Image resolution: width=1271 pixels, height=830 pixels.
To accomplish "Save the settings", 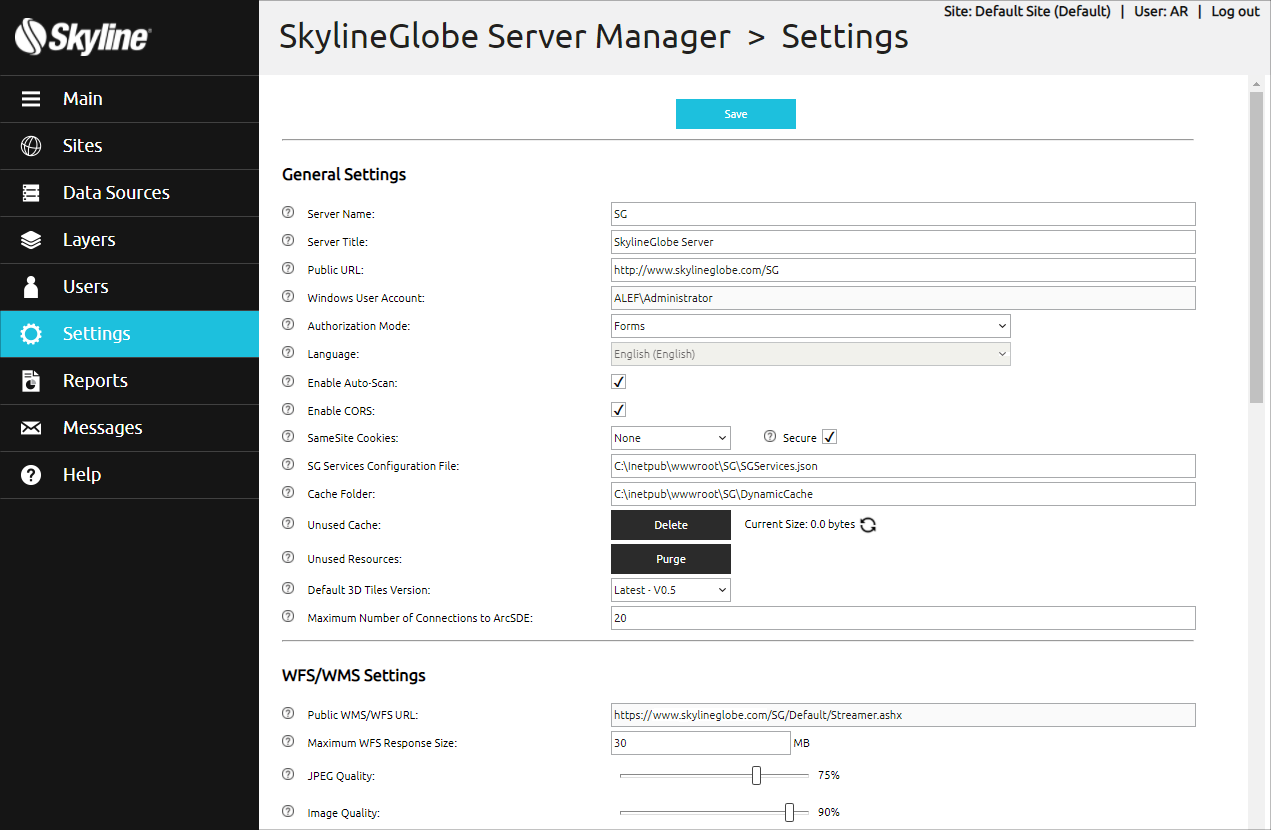I will pos(736,114).
